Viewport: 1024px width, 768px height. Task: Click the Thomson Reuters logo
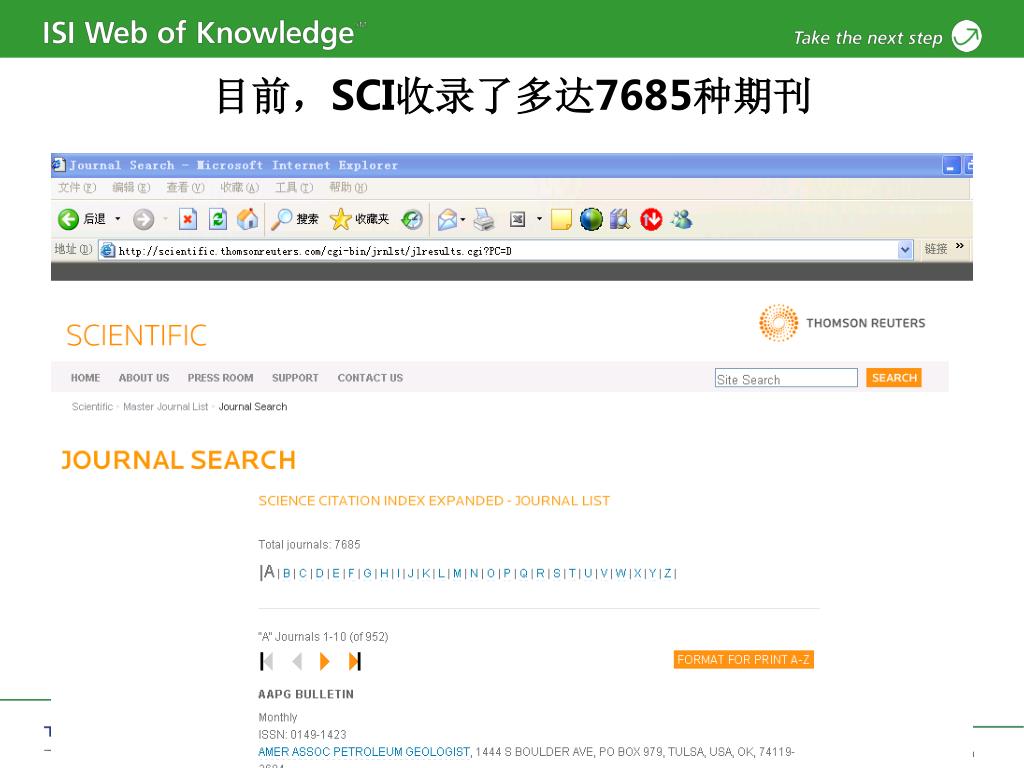842,323
